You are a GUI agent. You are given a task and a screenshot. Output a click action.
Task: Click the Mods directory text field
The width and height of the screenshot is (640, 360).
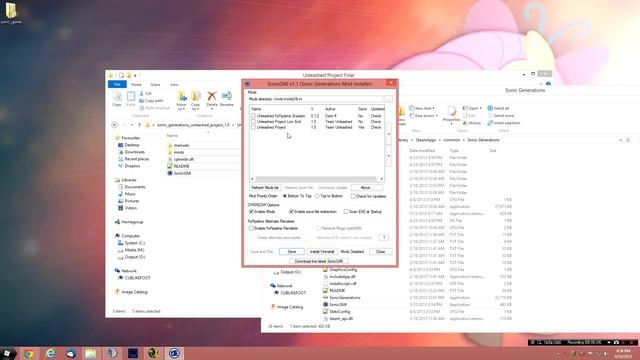pyautogui.click(x=328, y=99)
